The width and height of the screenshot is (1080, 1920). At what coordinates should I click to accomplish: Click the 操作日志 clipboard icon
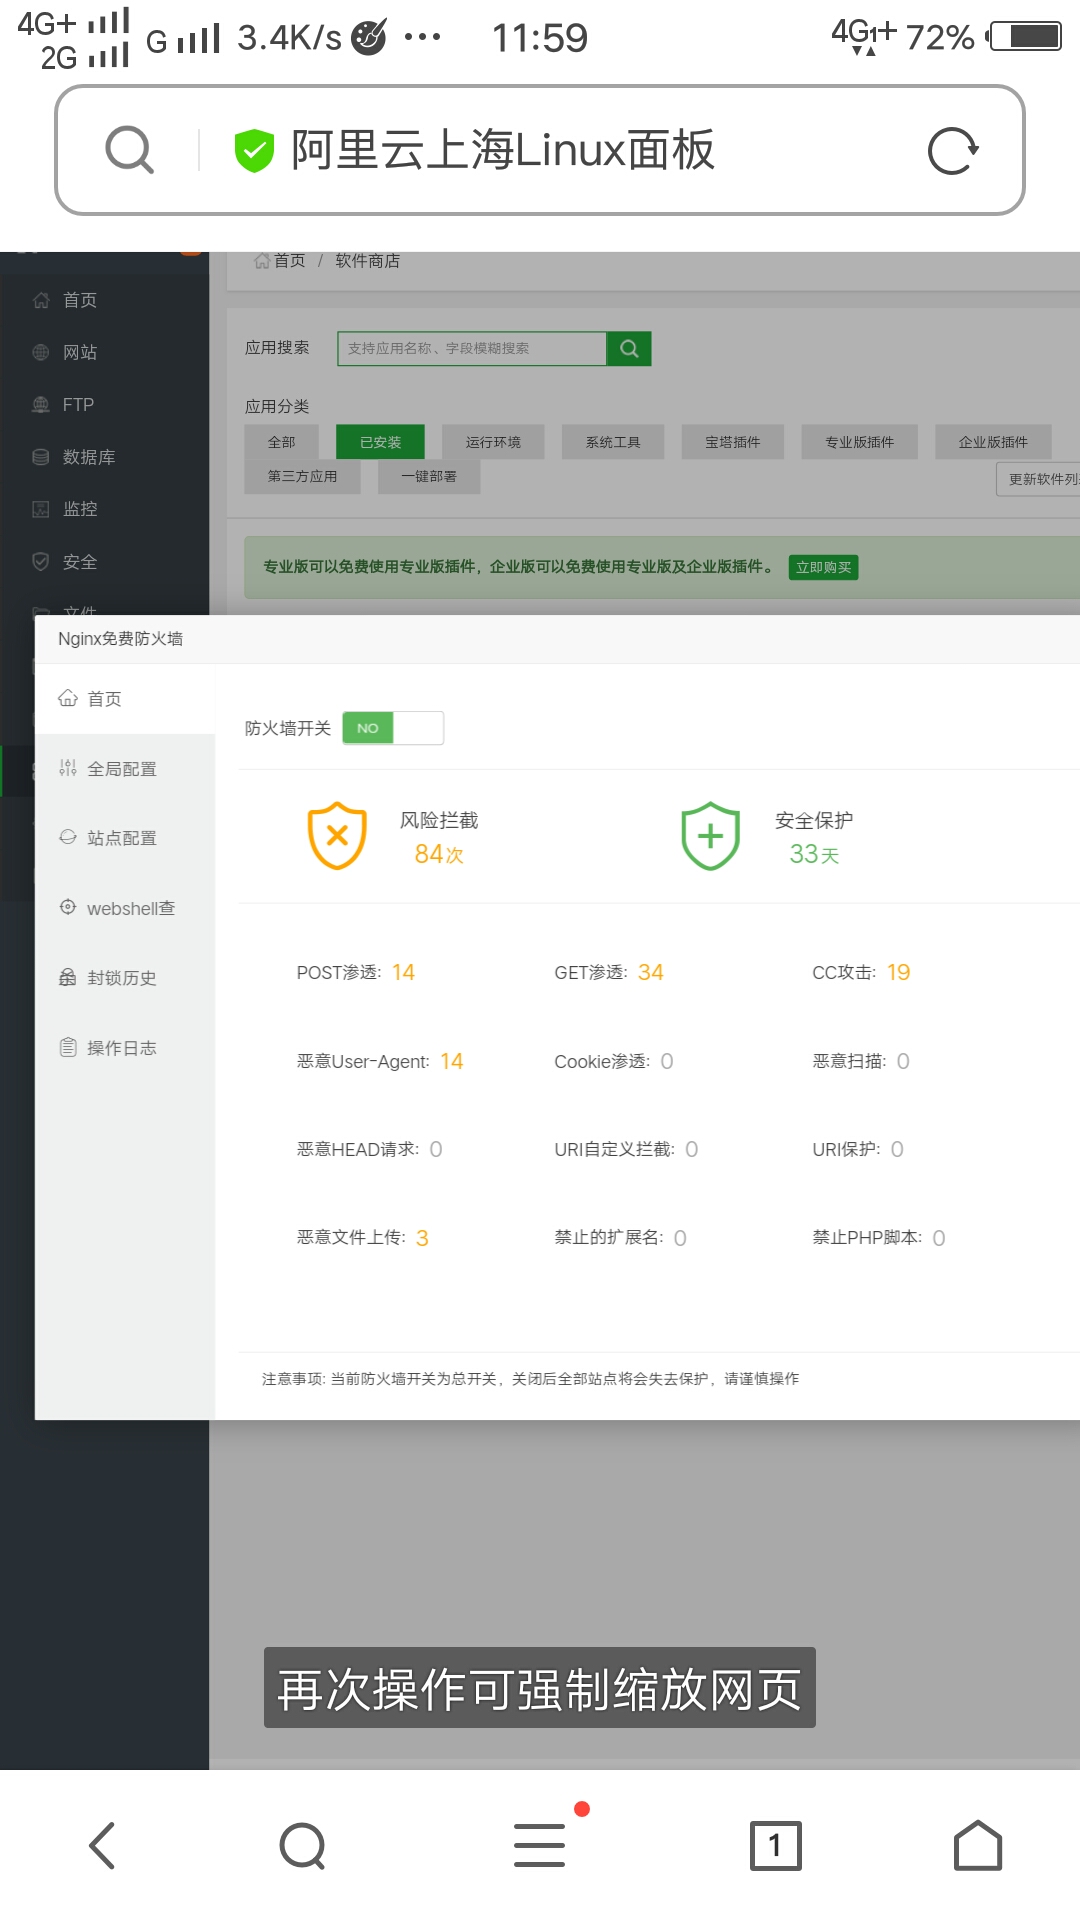pos(68,1047)
